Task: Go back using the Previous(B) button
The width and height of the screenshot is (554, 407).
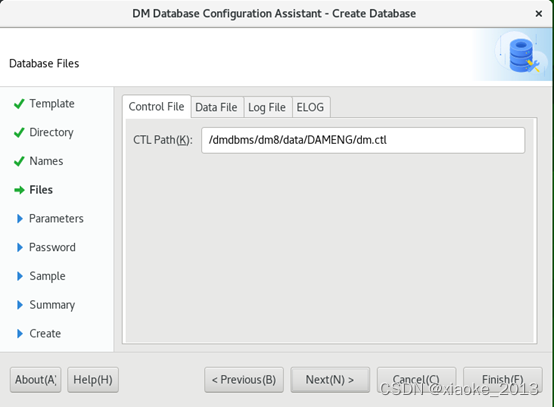Action: (244, 380)
